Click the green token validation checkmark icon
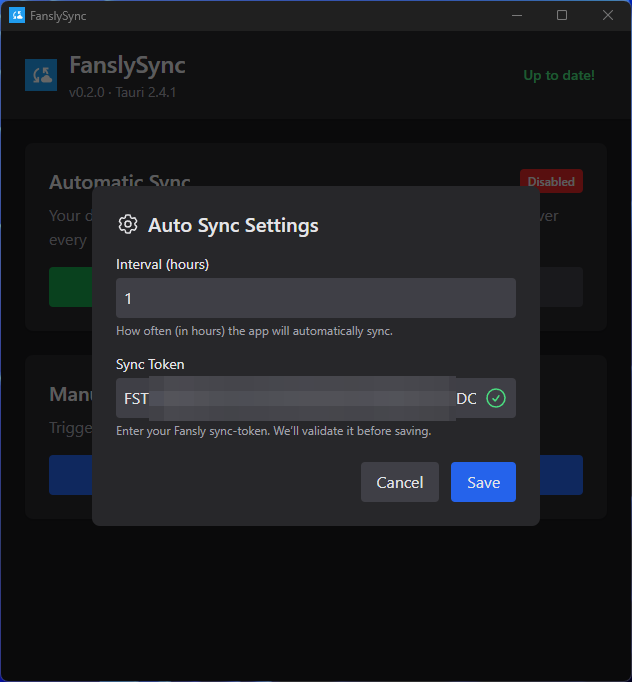The image size is (632, 682). 495,398
